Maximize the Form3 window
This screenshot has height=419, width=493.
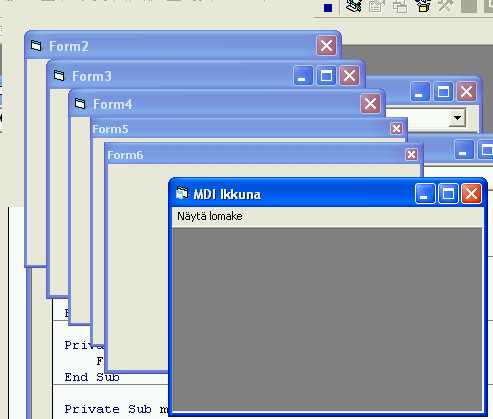326,76
